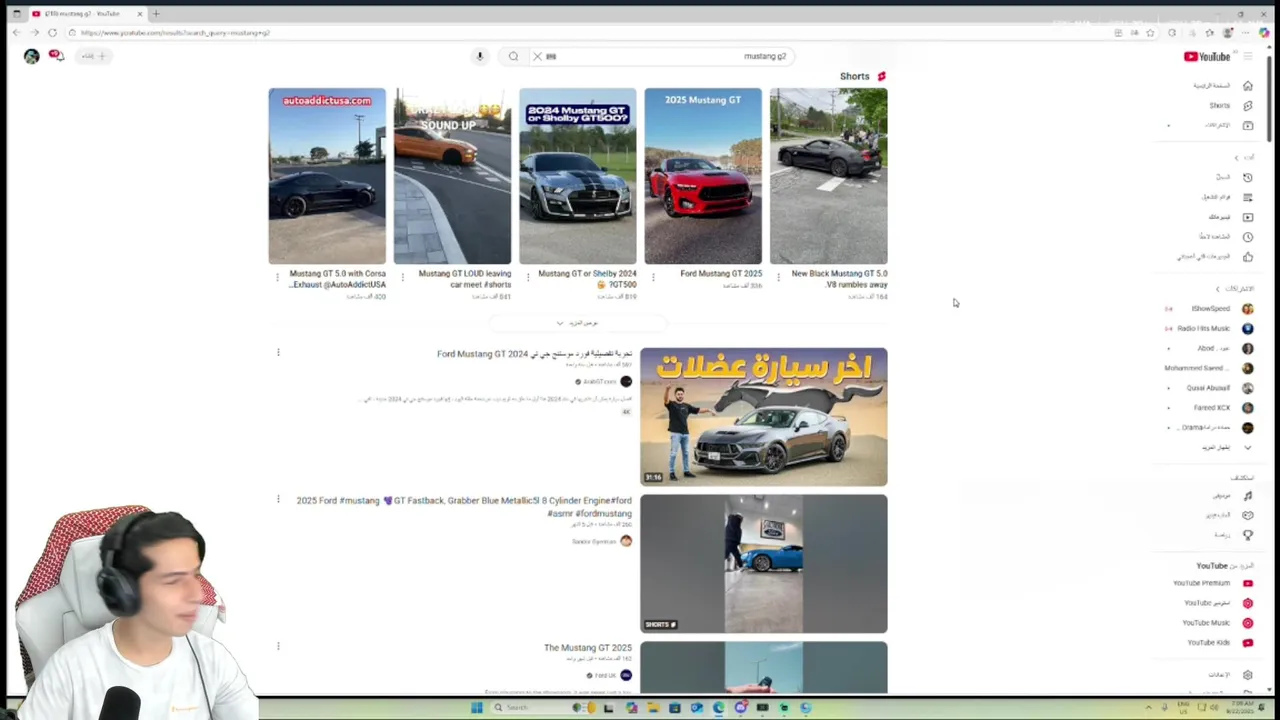The height and width of the screenshot is (720, 1280).
Task: Open Liked videos in the sidebar
Action: (x=1247, y=257)
